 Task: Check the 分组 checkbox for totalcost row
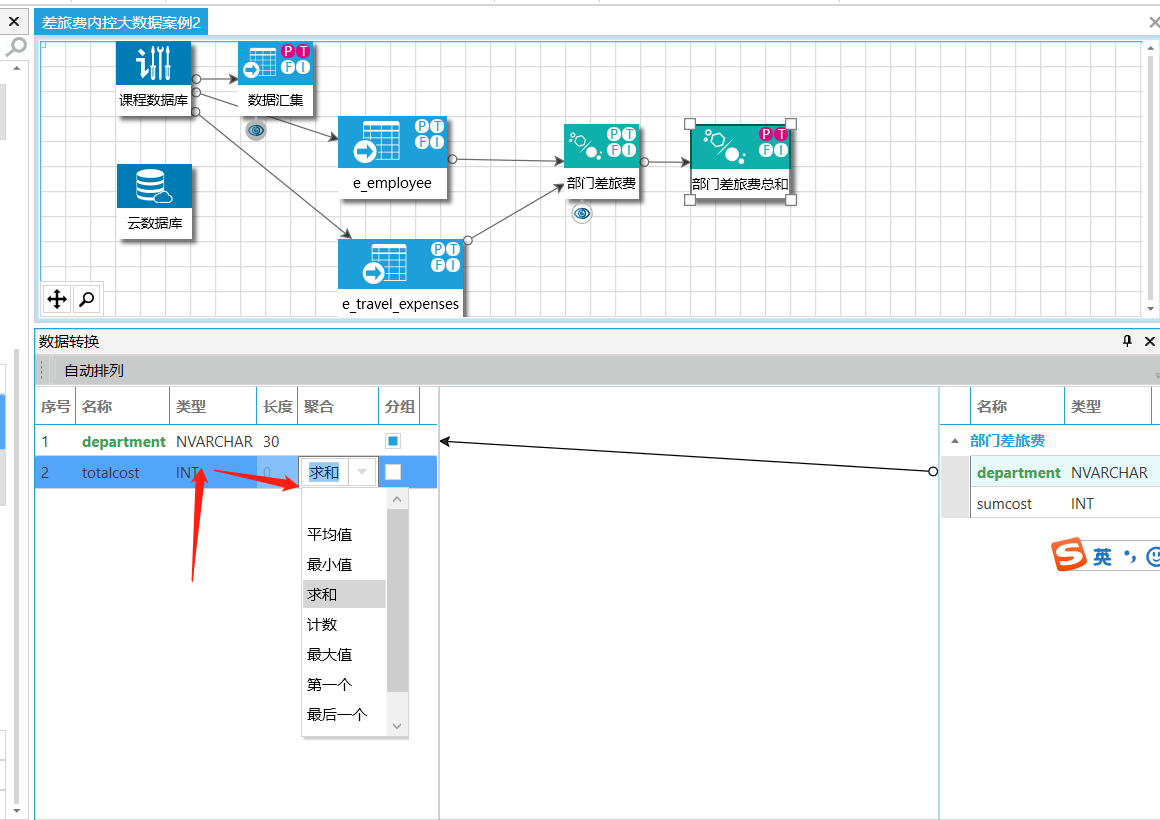tap(392, 471)
